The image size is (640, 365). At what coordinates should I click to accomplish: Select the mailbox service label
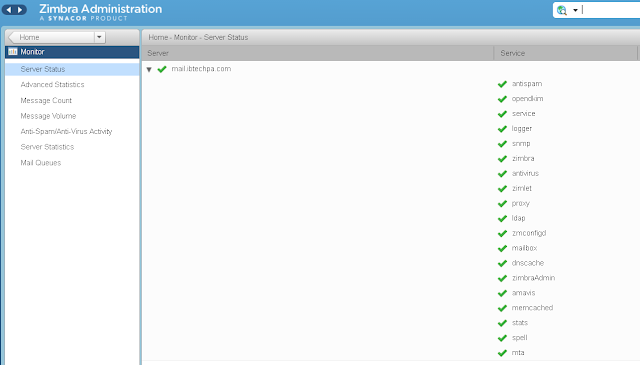[x=524, y=248]
